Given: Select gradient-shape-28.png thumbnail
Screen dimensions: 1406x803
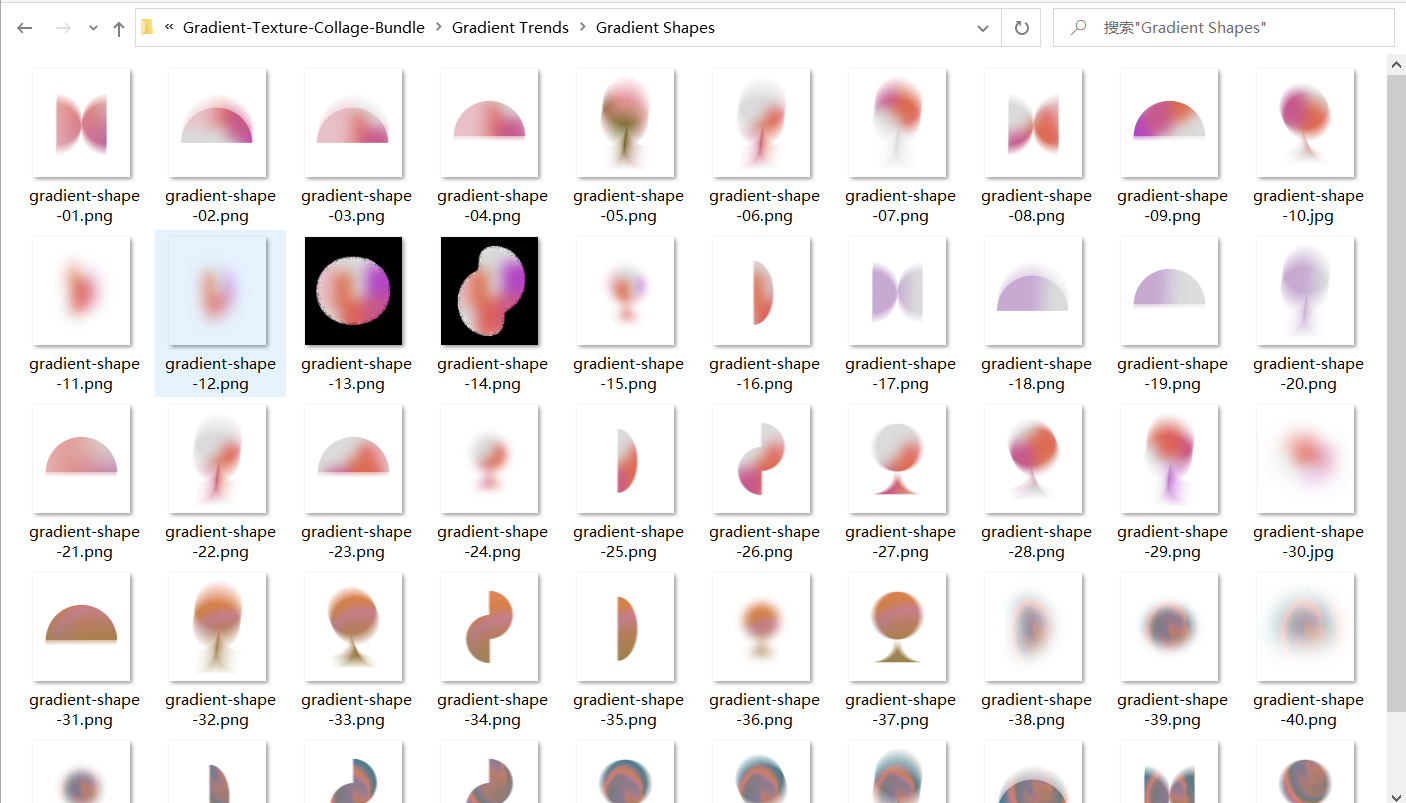Looking at the screenshot, I should pos(1034,459).
